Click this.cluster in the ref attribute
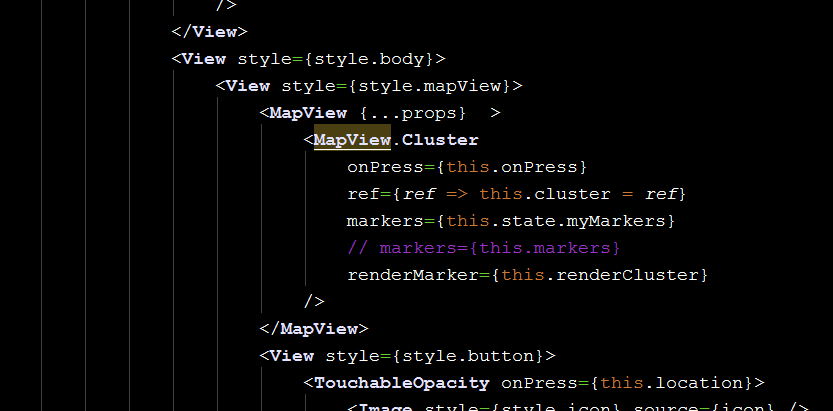 [x=545, y=194]
